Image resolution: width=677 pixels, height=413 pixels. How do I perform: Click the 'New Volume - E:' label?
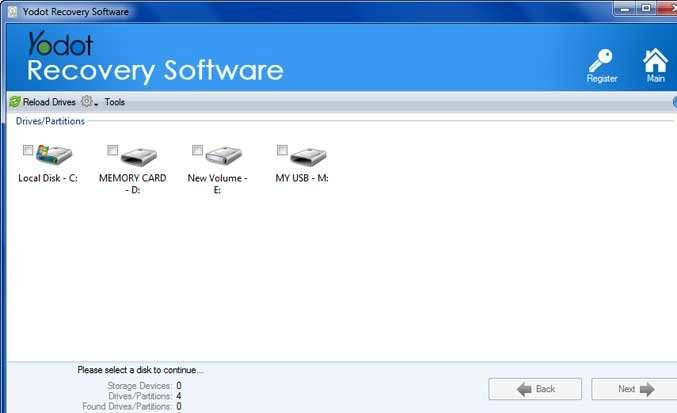pyautogui.click(x=217, y=184)
